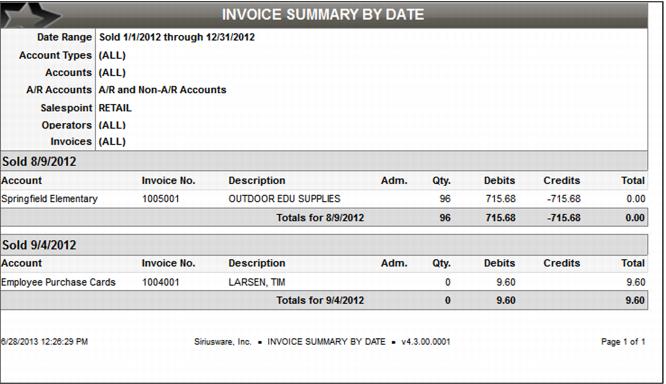The width and height of the screenshot is (666, 384).
Task: Select the report title INVOICE SUMMARY BY DATE
Action: pyautogui.click(x=323, y=14)
